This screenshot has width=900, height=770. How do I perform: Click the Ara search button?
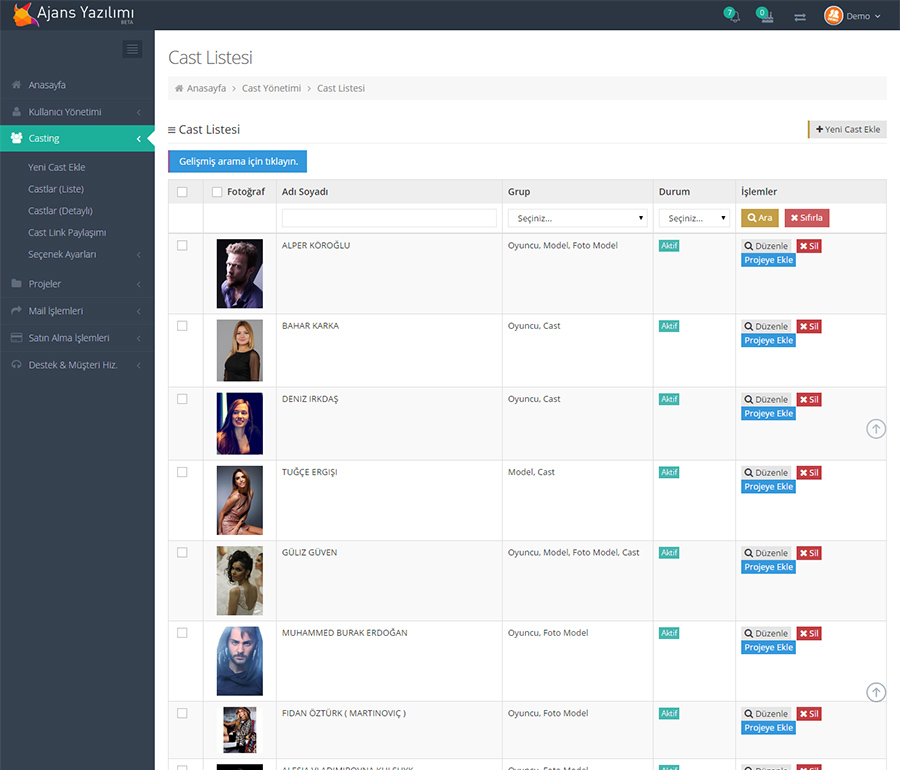coord(759,217)
